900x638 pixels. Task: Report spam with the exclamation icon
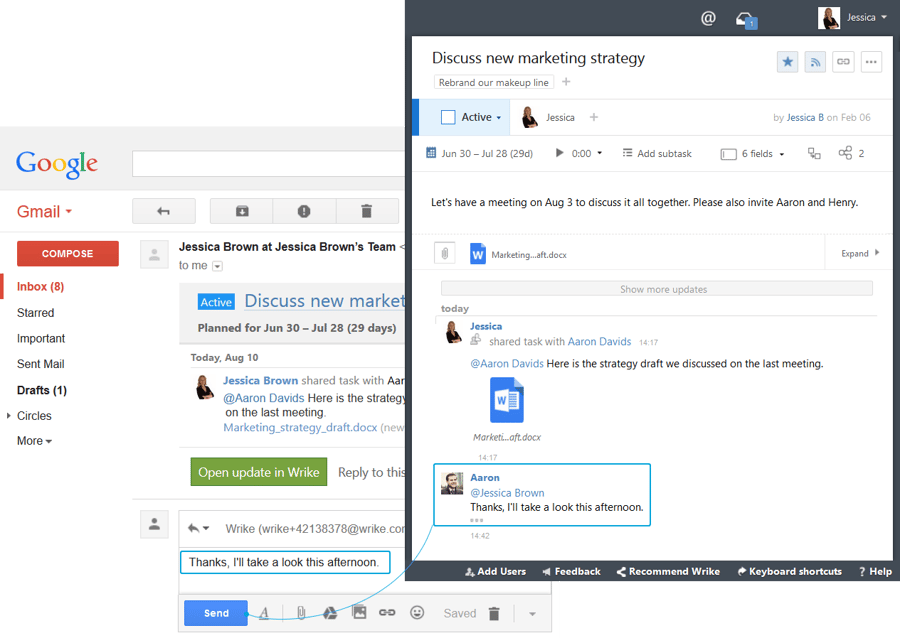click(304, 211)
